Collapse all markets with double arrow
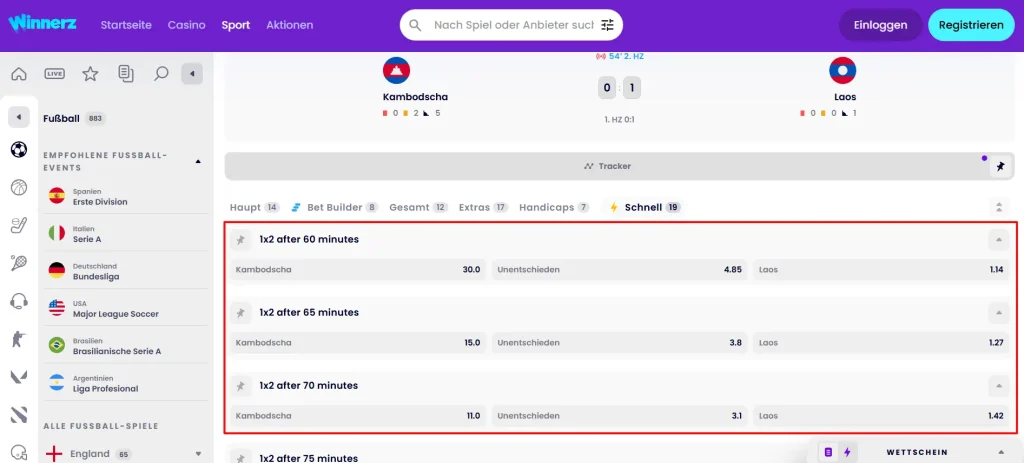This screenshot has height=463, width=1024. click(998, 208)
